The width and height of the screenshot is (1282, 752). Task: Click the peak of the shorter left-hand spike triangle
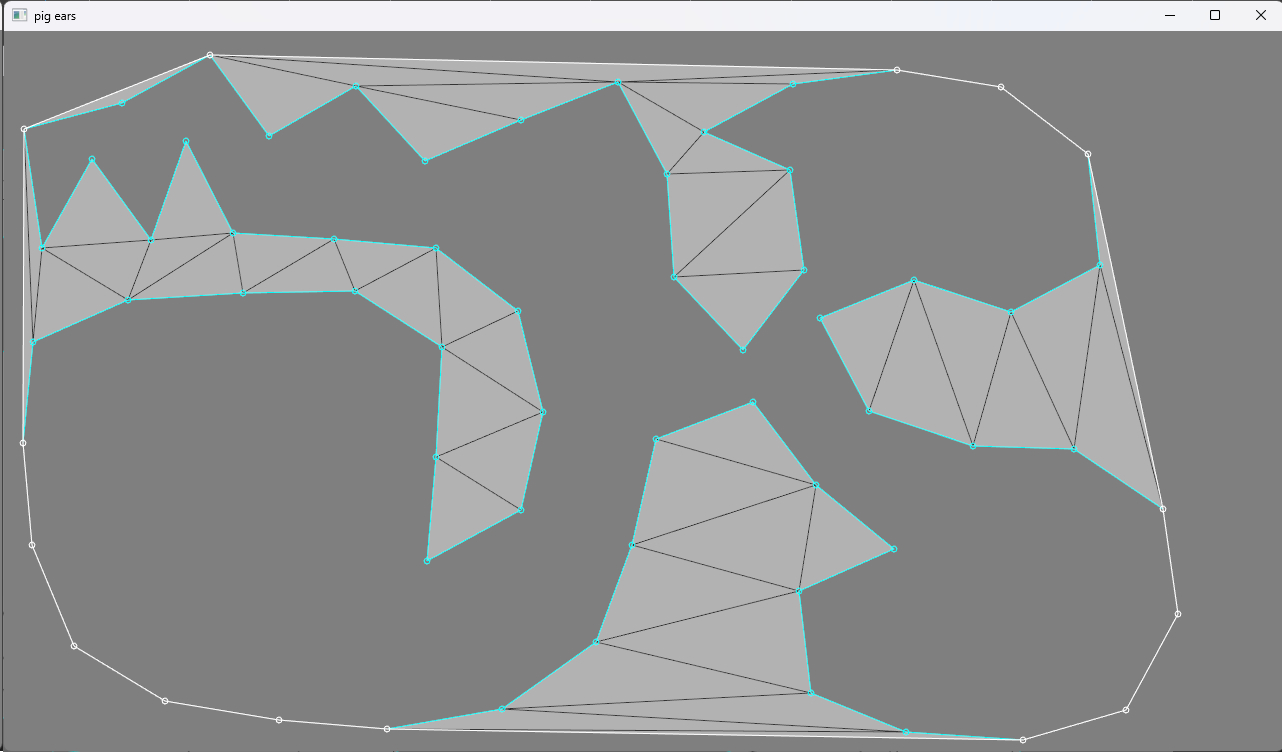[92, 159]
